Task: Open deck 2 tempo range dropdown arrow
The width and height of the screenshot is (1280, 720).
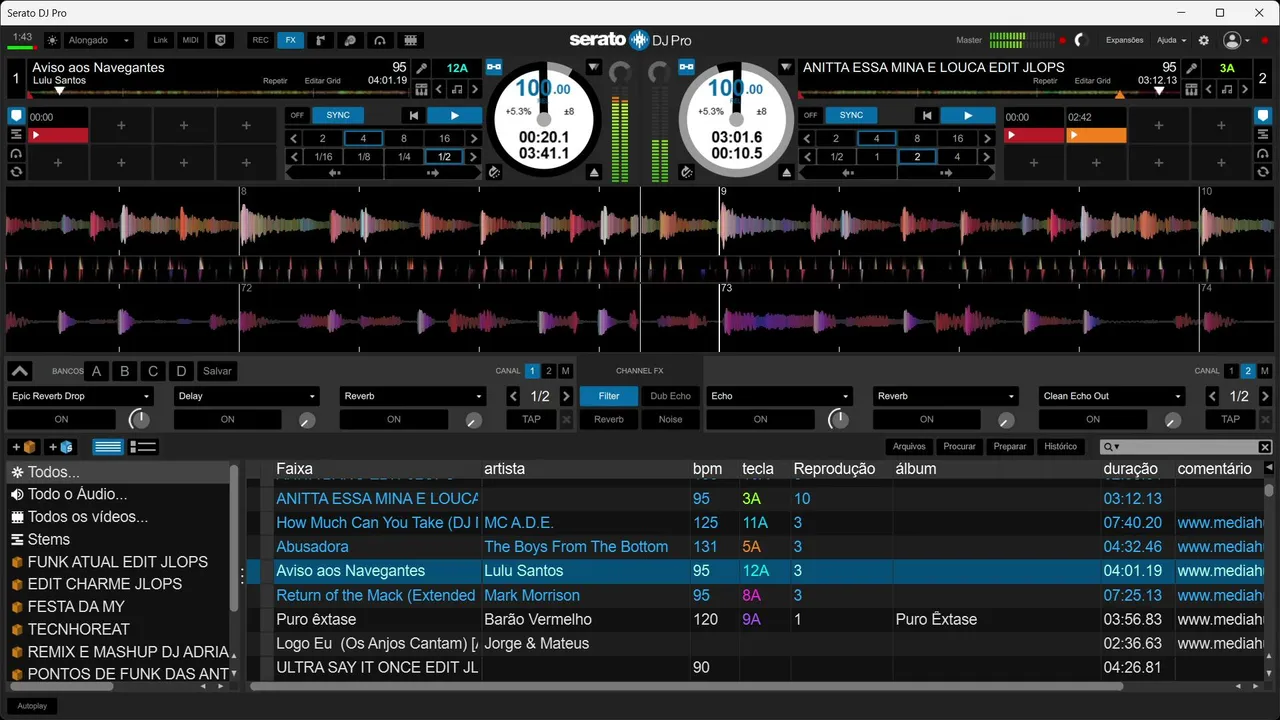Action: 787,68
